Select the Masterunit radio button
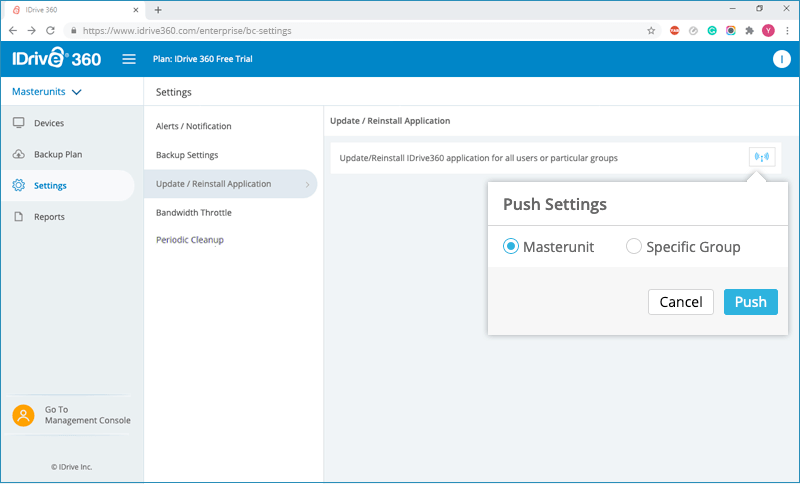The height and width of the screenshot is (484, 800). (511, 246)
